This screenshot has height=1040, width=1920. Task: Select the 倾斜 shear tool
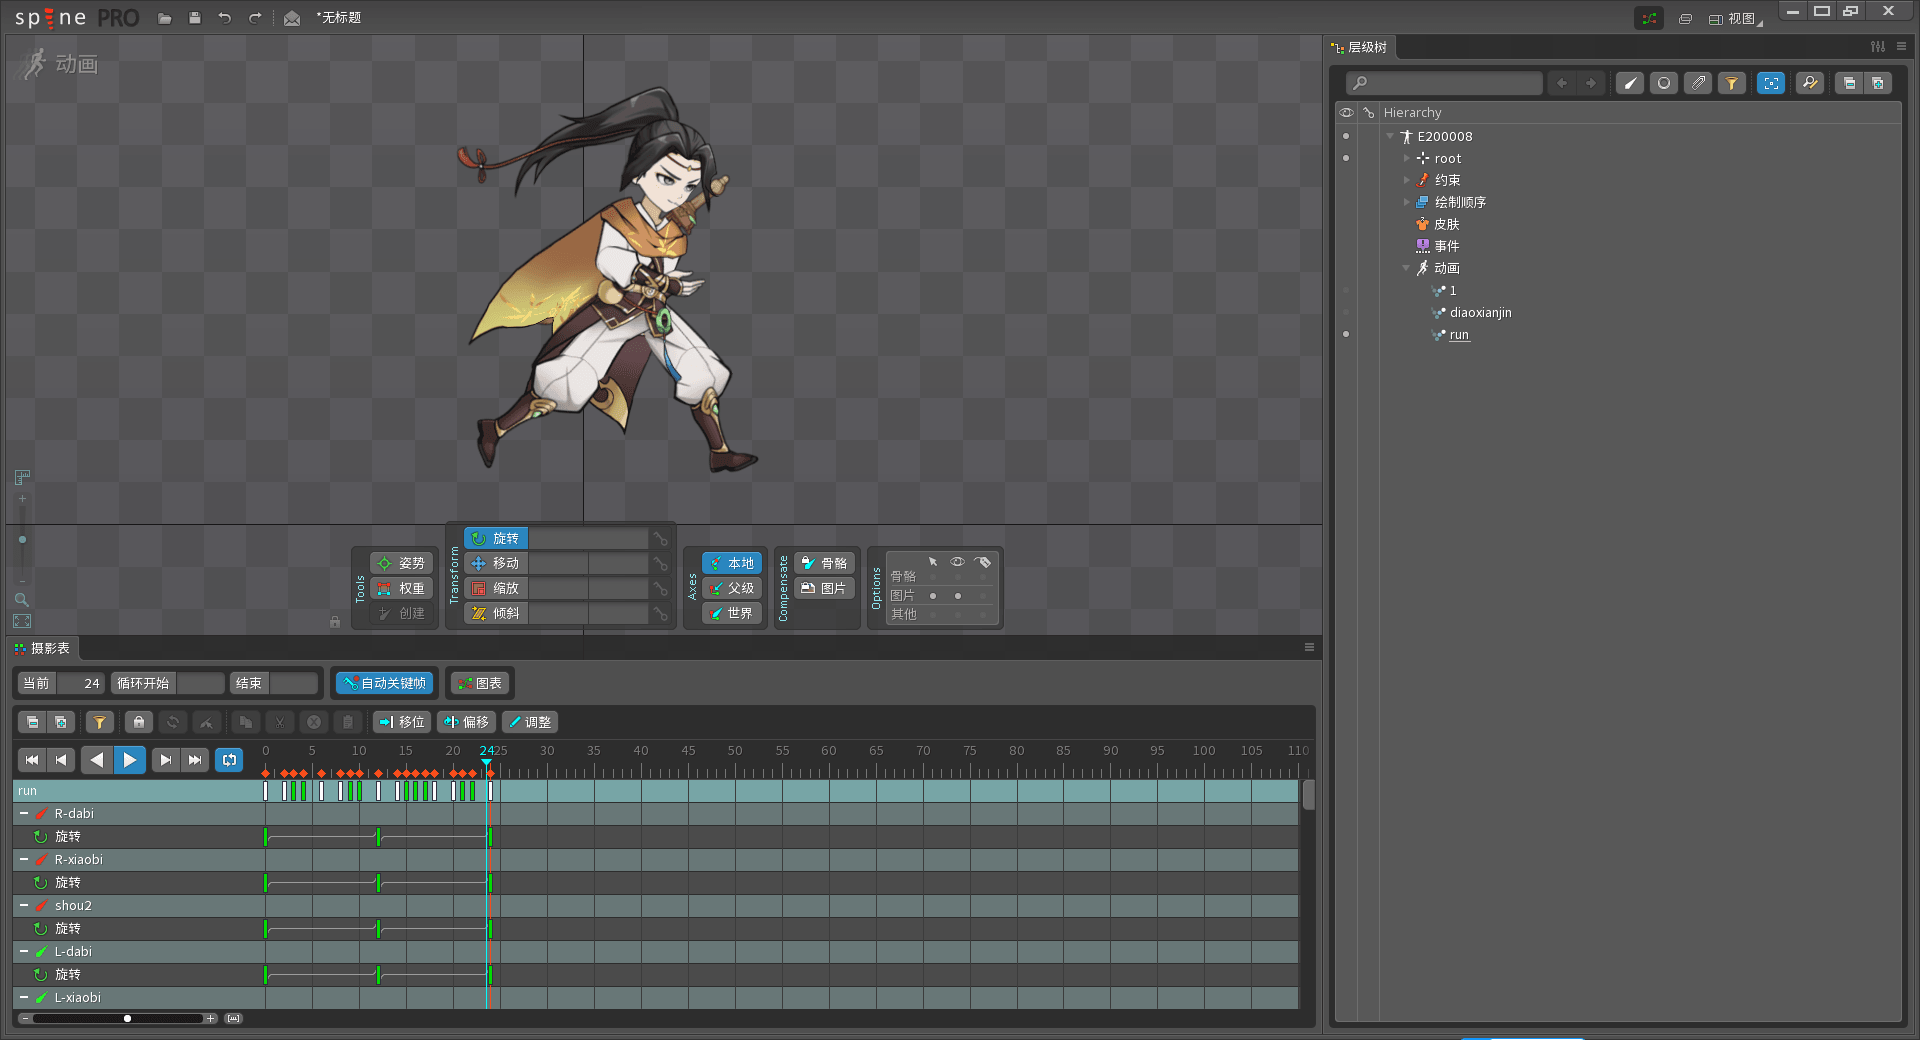click(x=496, y=613)
